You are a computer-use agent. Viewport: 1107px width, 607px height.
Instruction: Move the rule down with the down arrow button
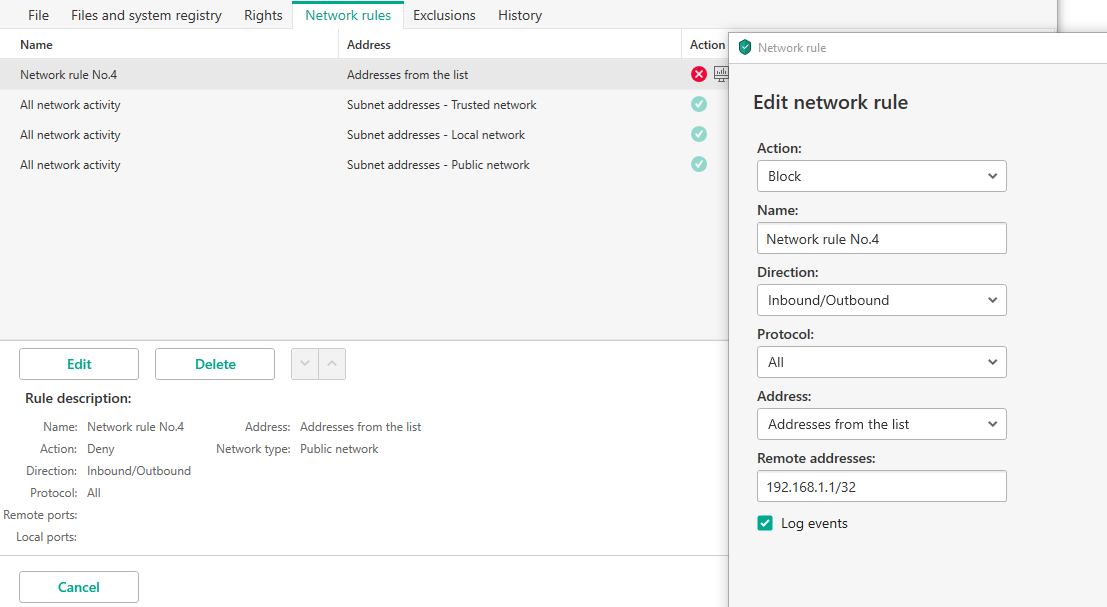tap(305, 364)
